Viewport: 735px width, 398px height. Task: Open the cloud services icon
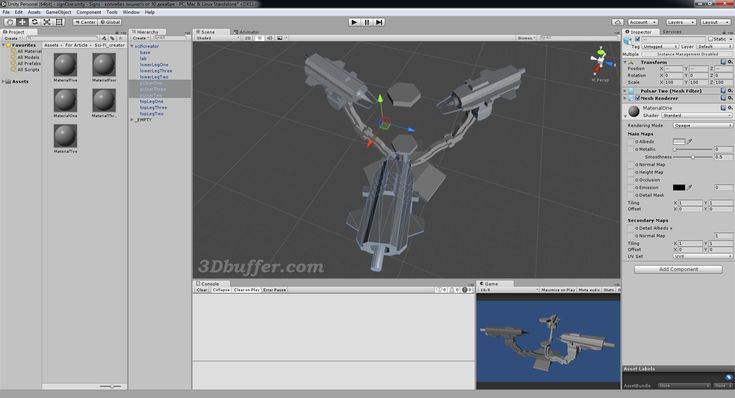[x=618, y=22]
